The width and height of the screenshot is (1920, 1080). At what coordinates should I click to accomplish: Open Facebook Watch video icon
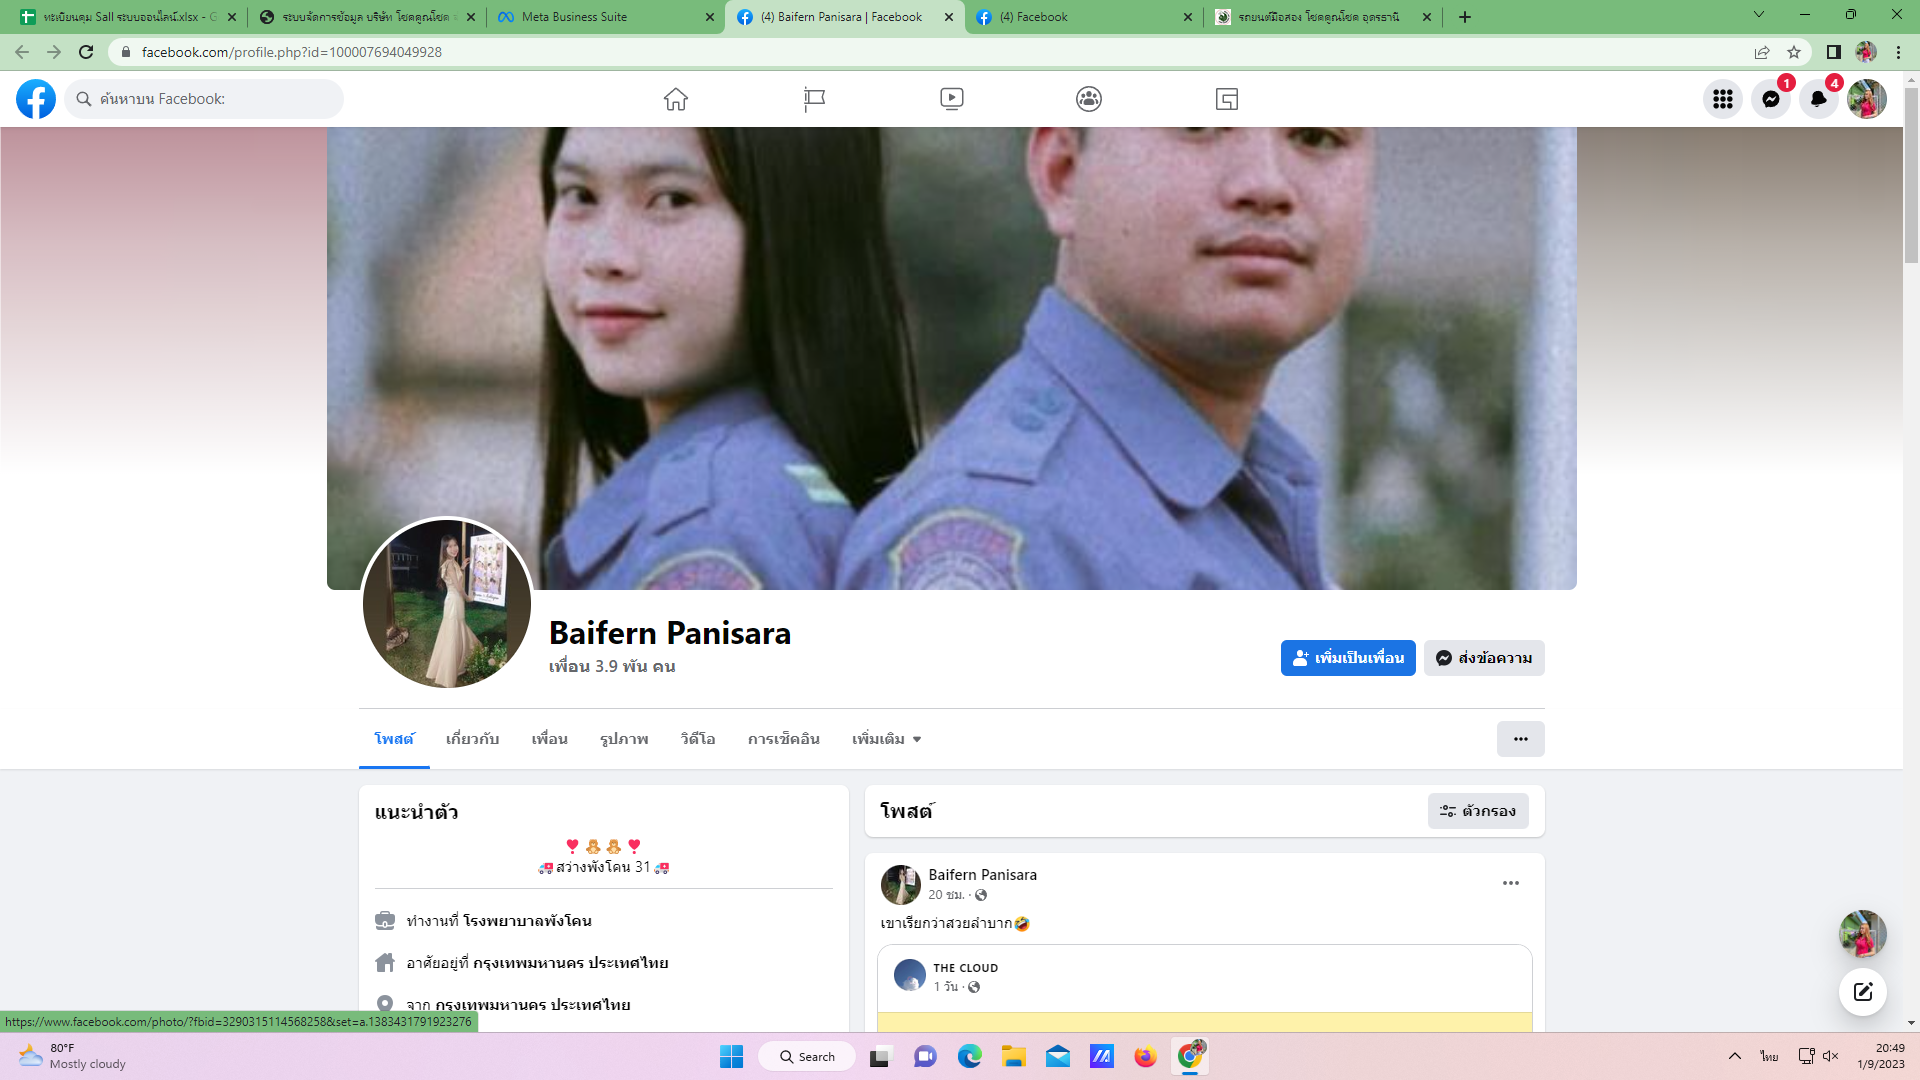pyautogui.click(x=951, y=99)
